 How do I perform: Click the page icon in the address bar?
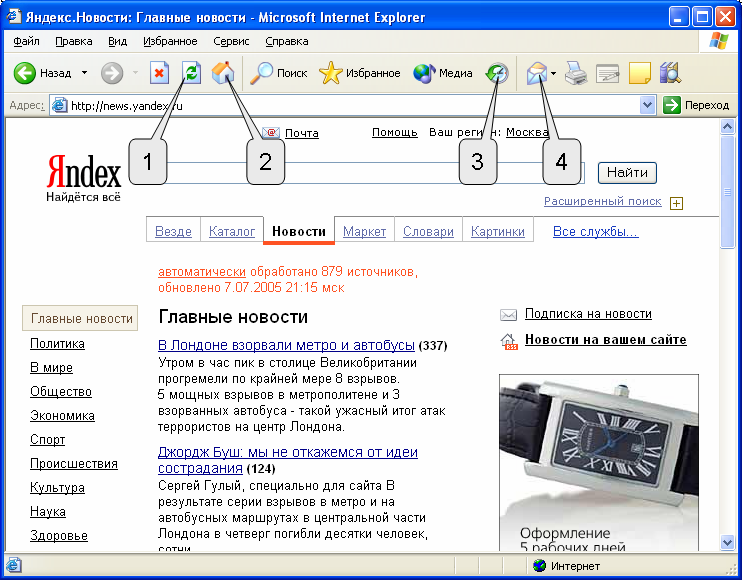(x=59, y=105)
